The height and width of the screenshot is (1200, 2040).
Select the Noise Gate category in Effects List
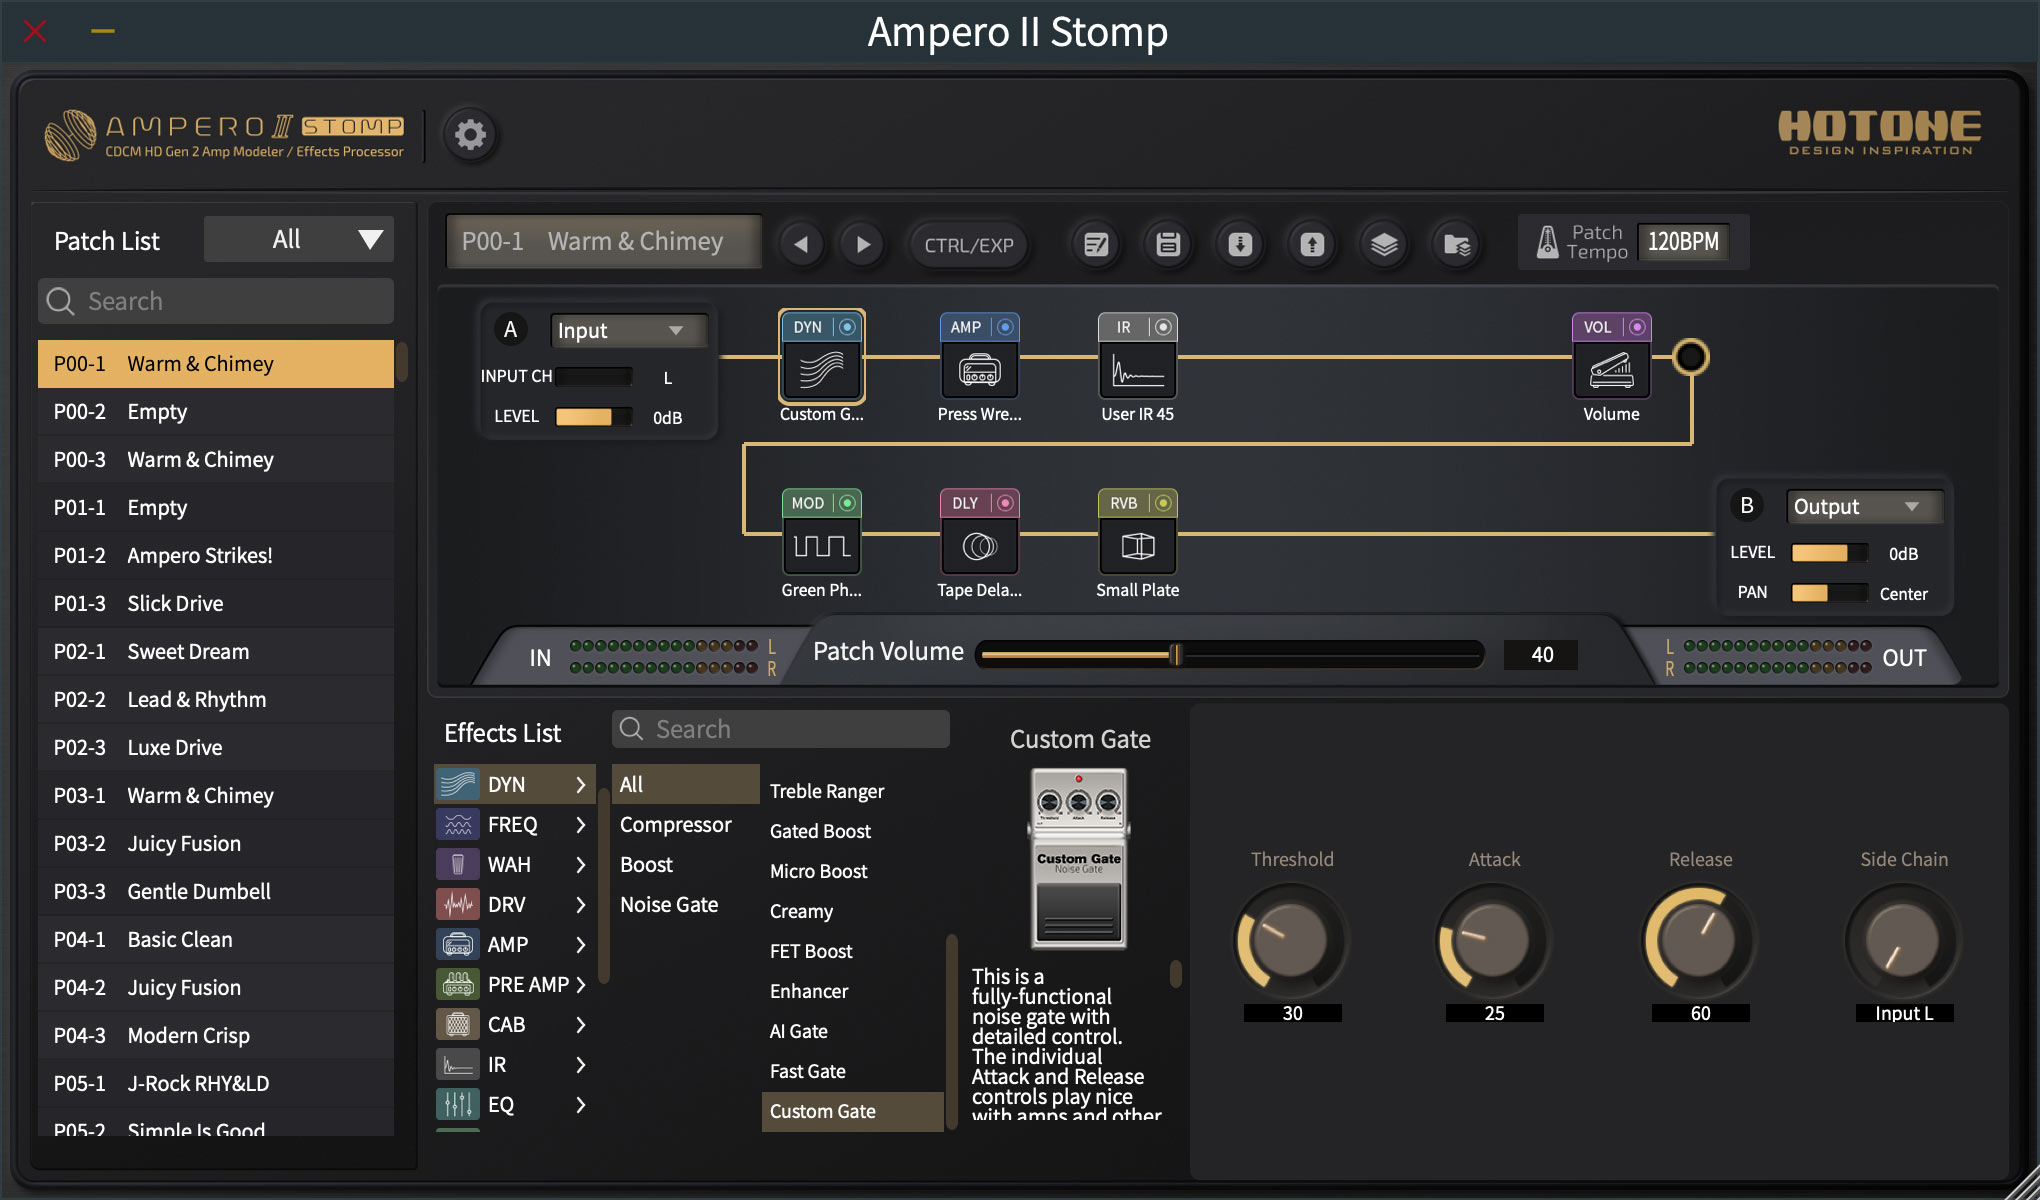(x=670, y=904)
